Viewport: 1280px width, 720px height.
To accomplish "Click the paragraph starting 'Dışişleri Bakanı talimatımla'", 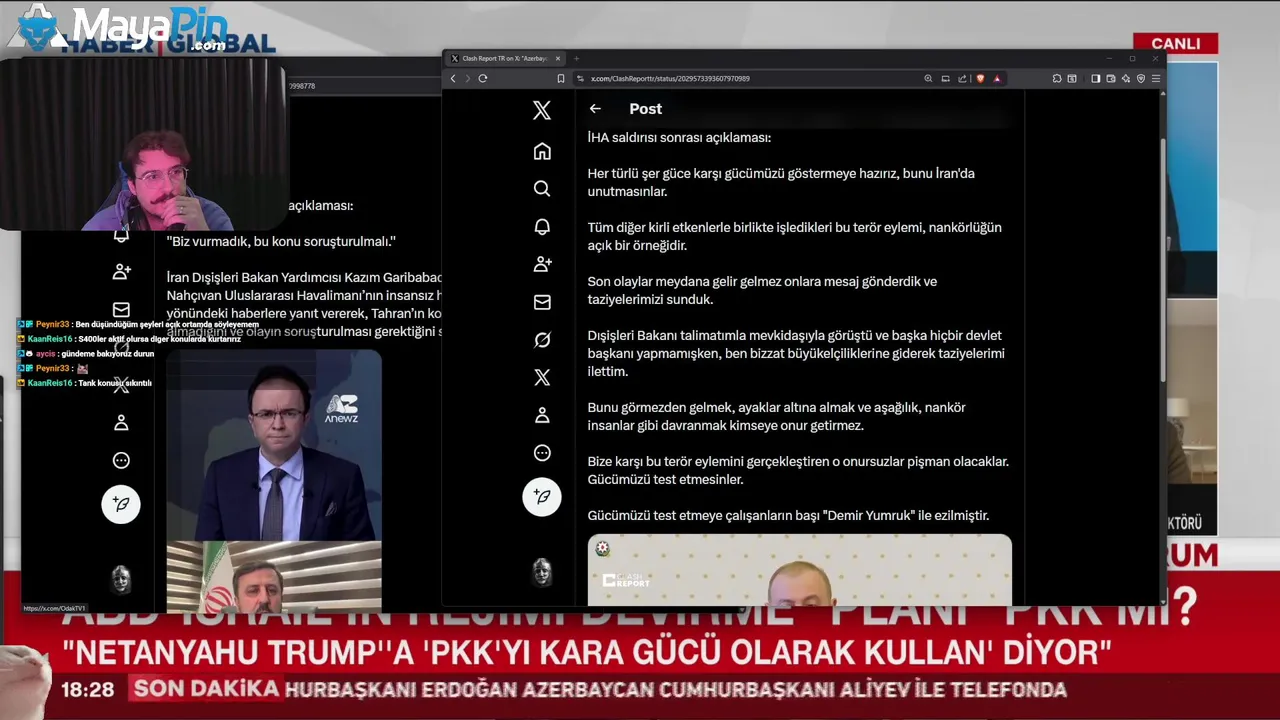I will [x=796, y=353].
